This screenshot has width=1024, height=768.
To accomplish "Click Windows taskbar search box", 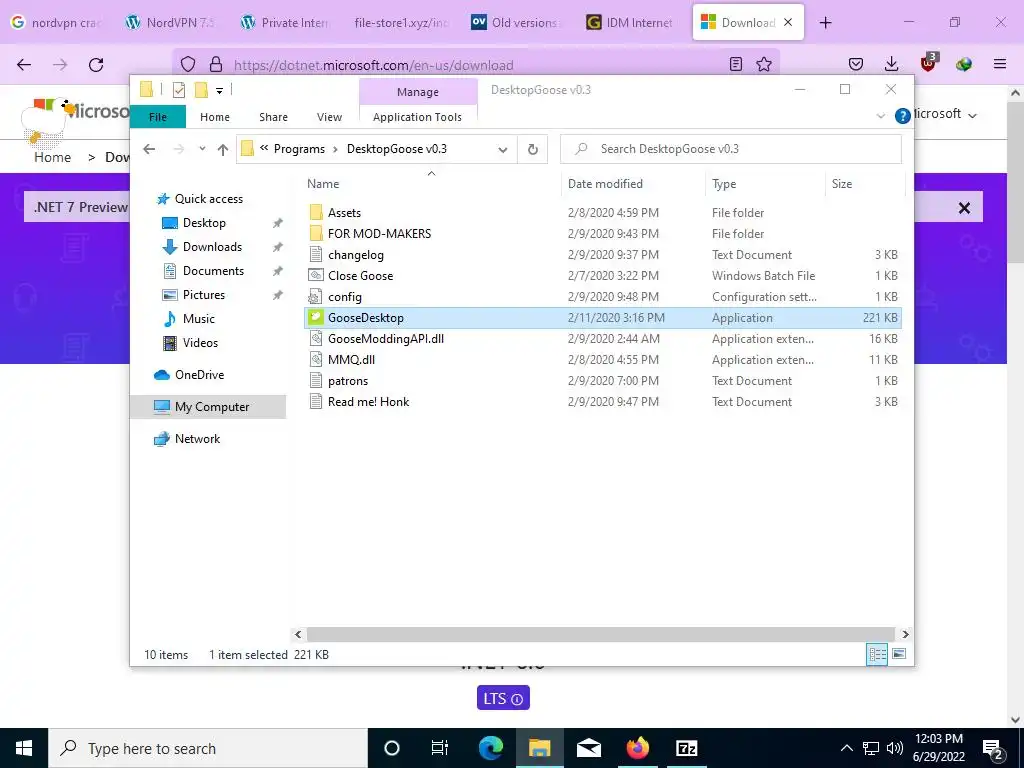I will pyautogui.click(x=208, y=748).
